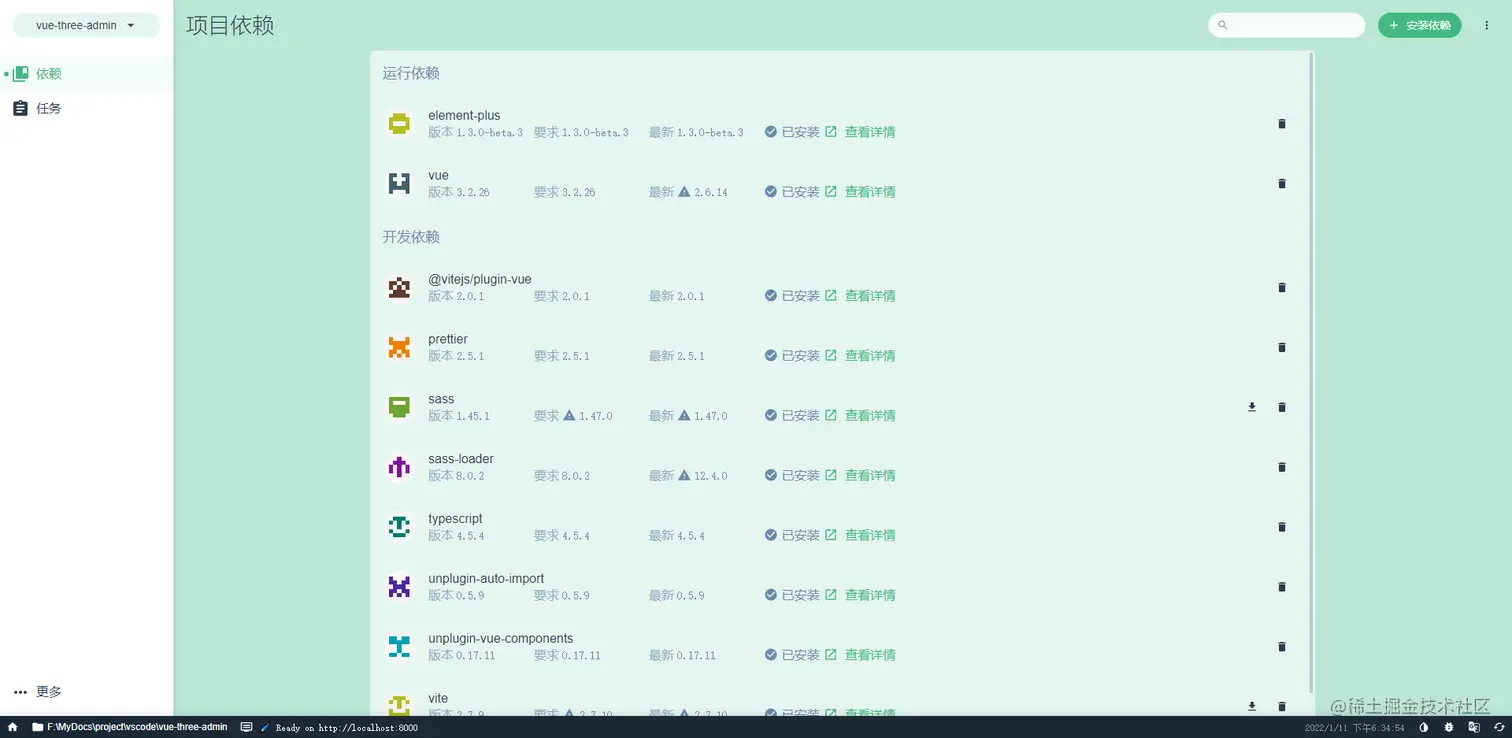The width and height of the screenshot is (1512, 738).
Task: Click the 安装依赖 button
Action: point(1419,25)
